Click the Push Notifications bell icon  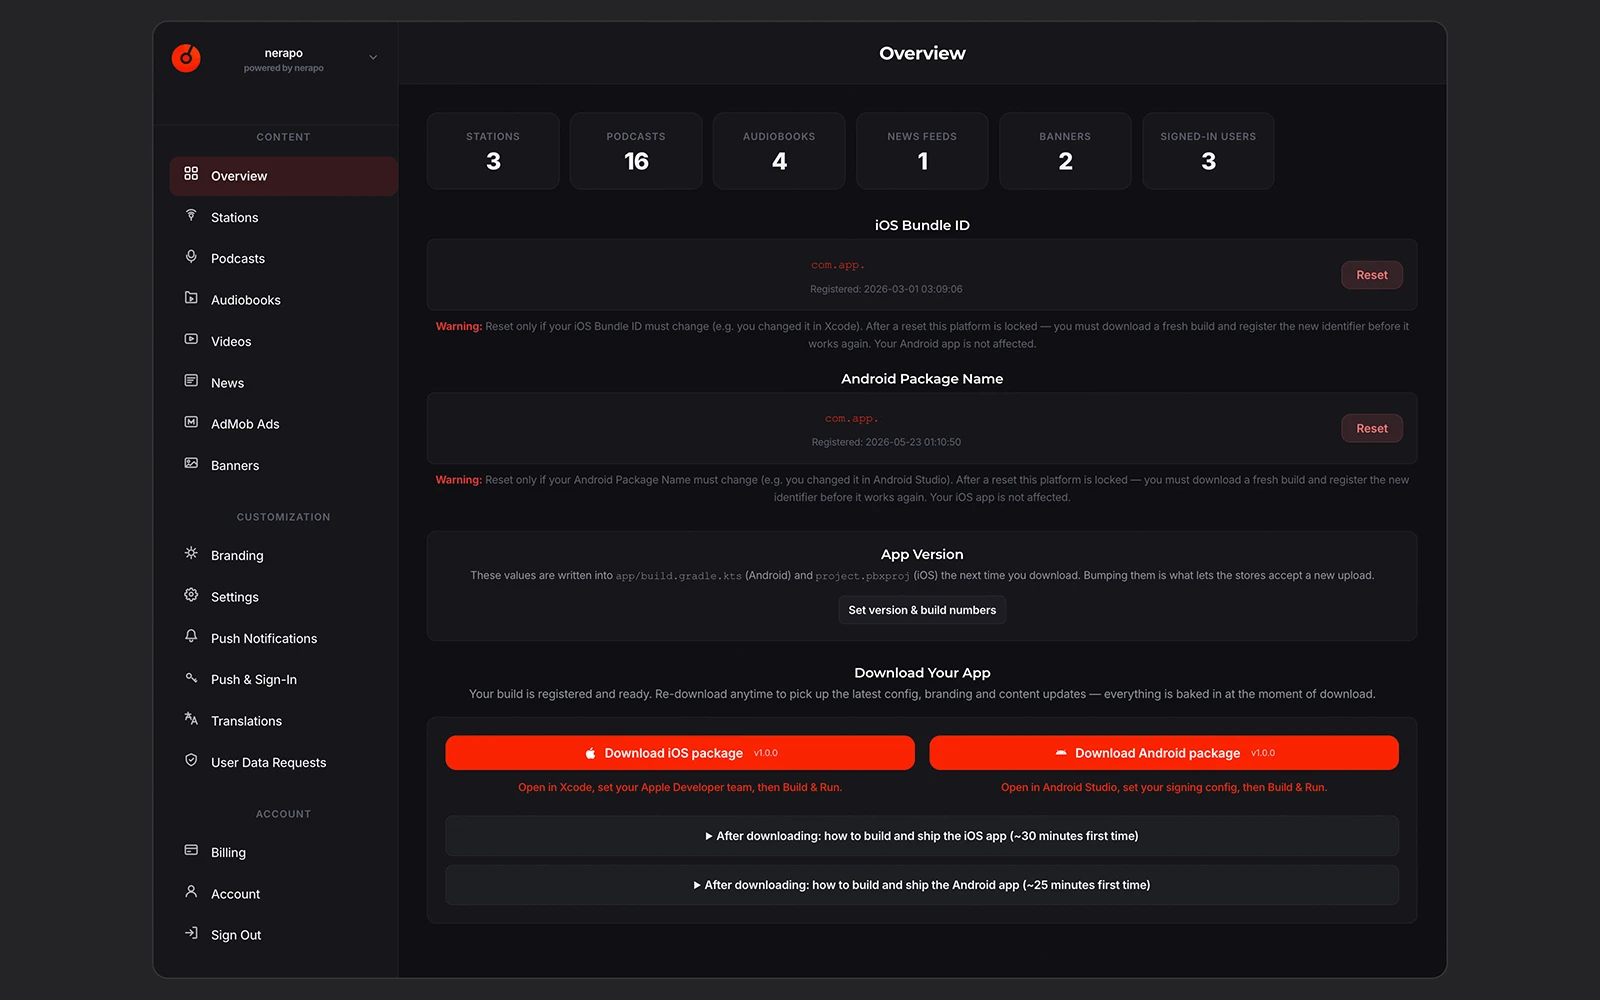point(191,636)
